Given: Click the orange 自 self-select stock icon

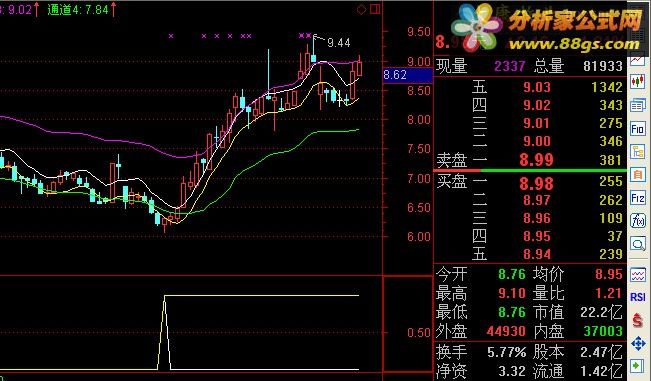Looking at the screenshot, I should 638,175.
